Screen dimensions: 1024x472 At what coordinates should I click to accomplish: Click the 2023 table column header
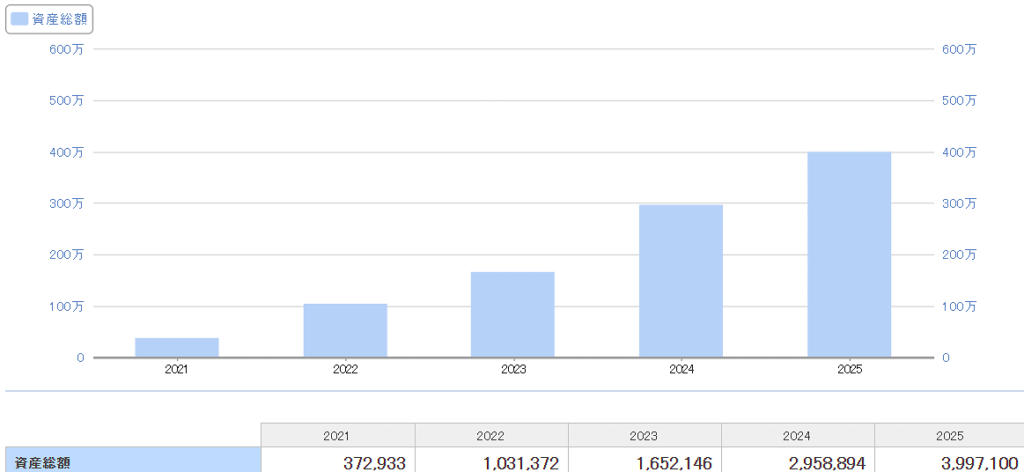[x=644, y=436]
